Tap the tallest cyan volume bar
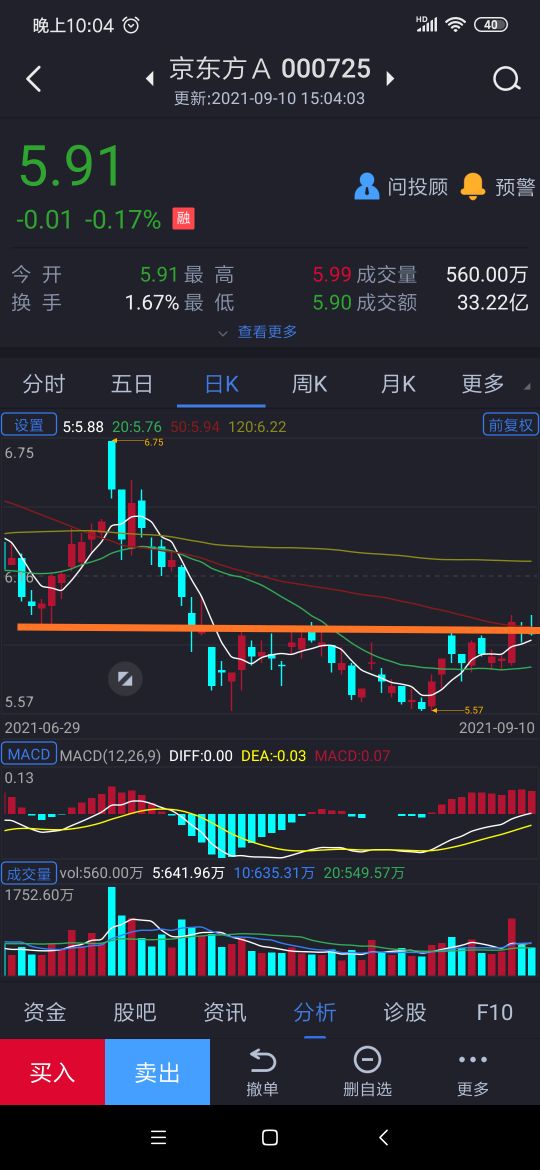 tap(112, 931)
